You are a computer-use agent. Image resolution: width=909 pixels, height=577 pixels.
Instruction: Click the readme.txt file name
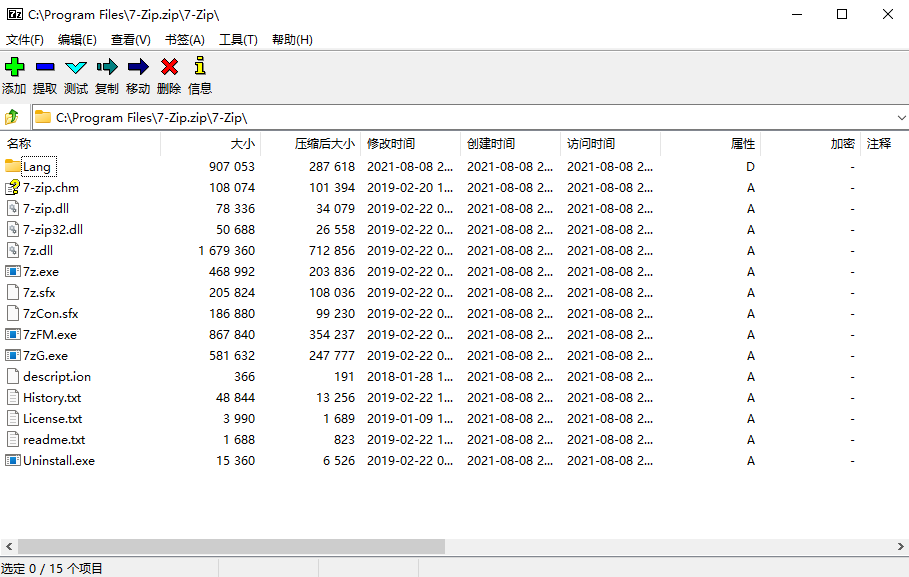point(54,440)
